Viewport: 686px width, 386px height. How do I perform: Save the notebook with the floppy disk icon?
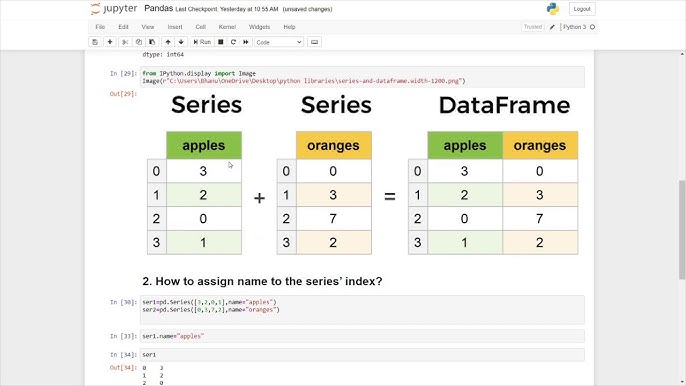point(95,42)
